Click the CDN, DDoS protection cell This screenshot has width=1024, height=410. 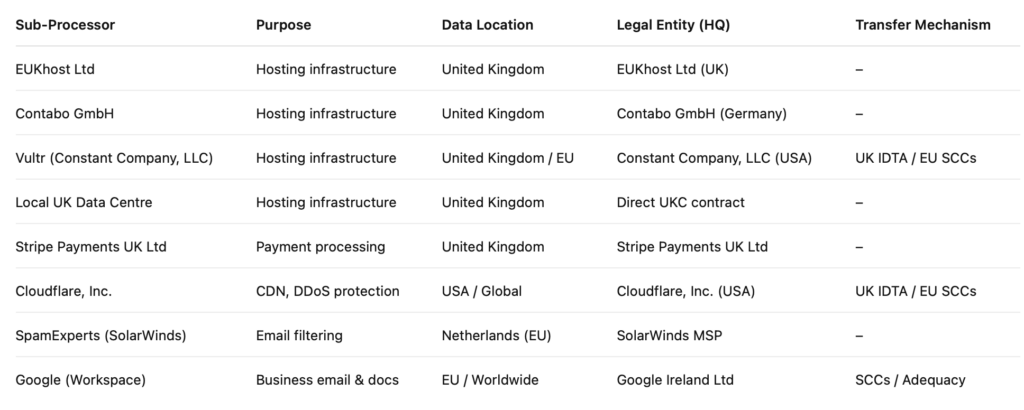click(x=327, y=291)
